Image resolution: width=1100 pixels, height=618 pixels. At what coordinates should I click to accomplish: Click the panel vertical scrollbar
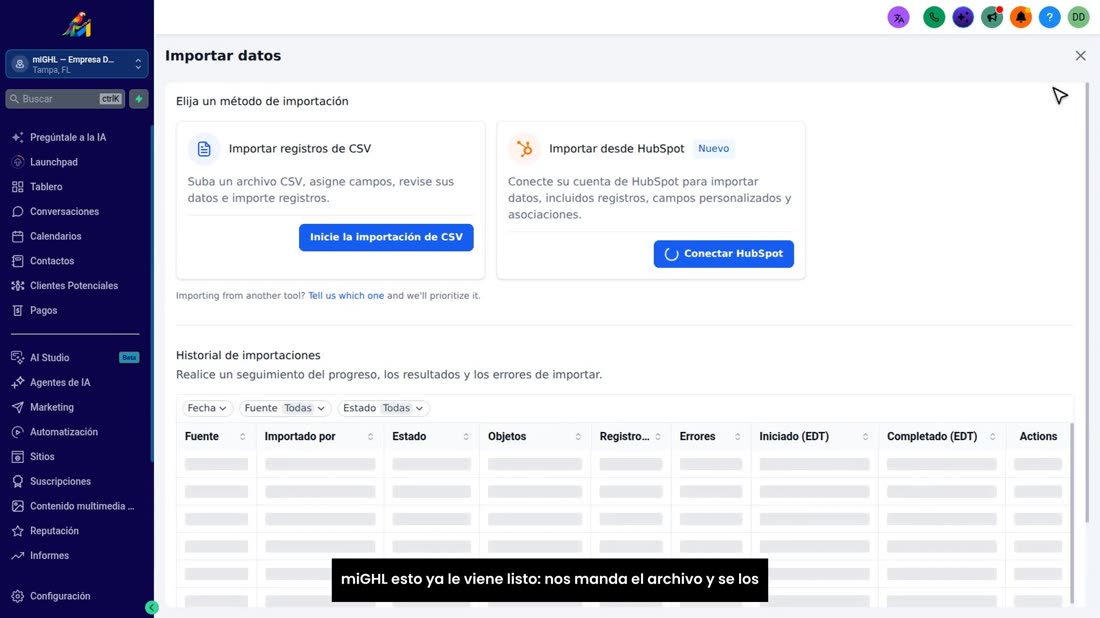click(1087, 302)
